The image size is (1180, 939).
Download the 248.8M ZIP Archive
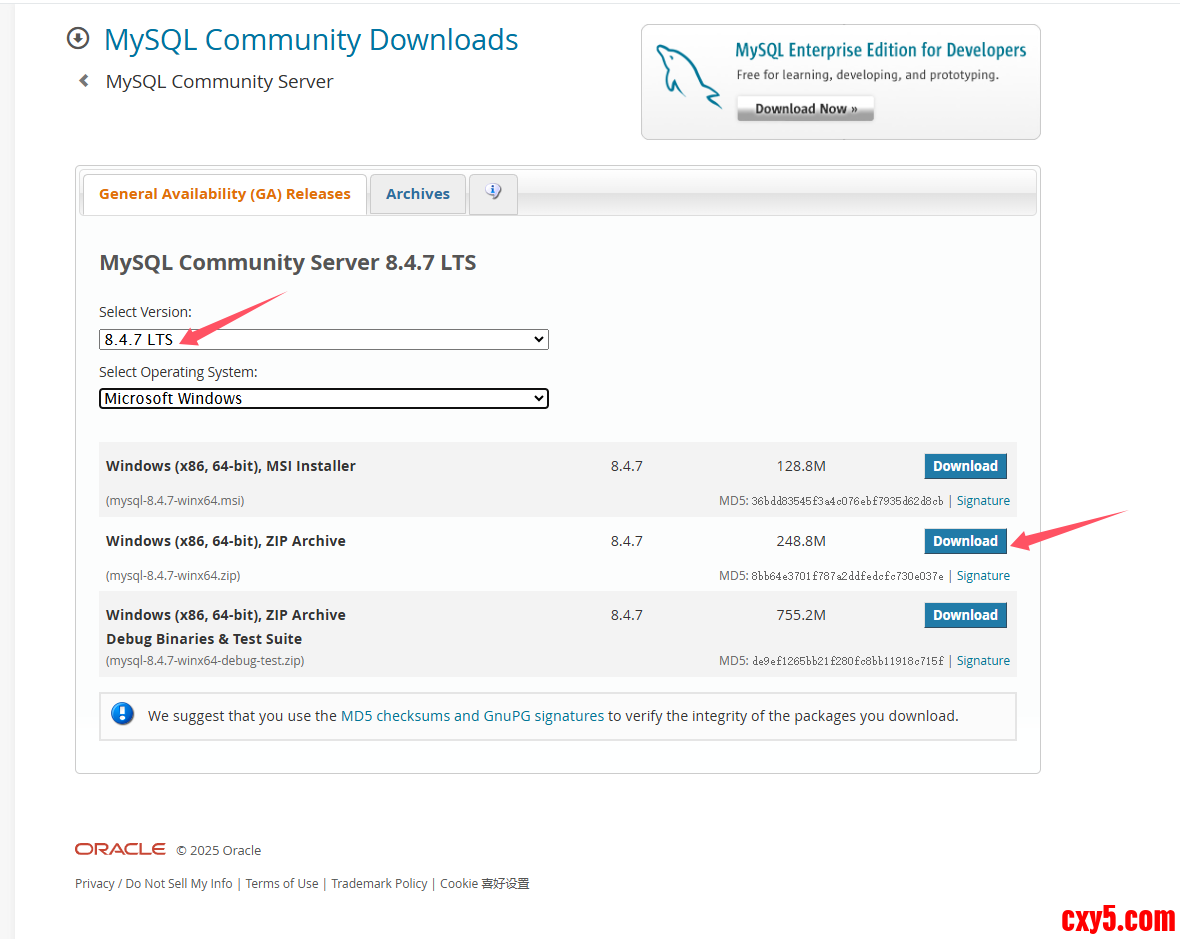pos(965,541)
